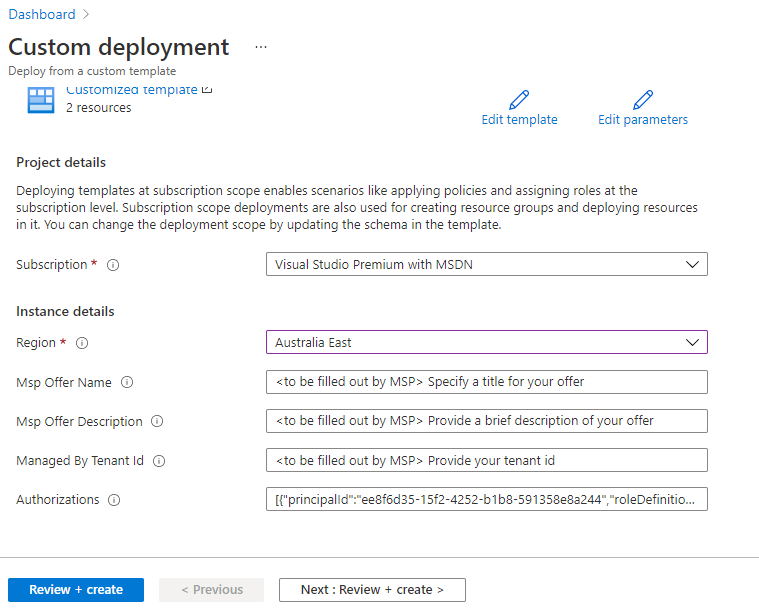The image size is (759, 613).
Task: Open the ellipsis menu next to Custom deployment
Action: tap(261, 47)
